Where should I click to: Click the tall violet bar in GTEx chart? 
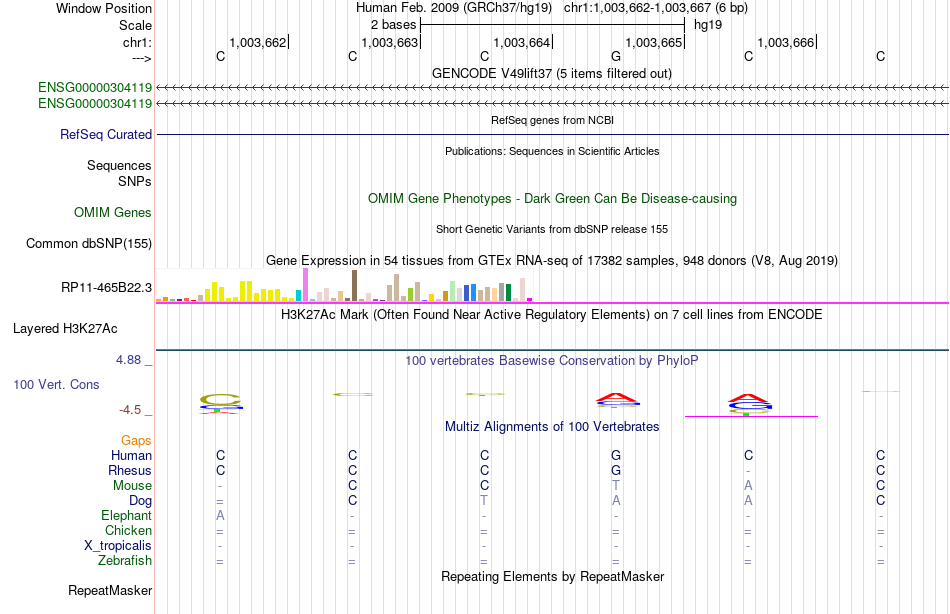305,285
